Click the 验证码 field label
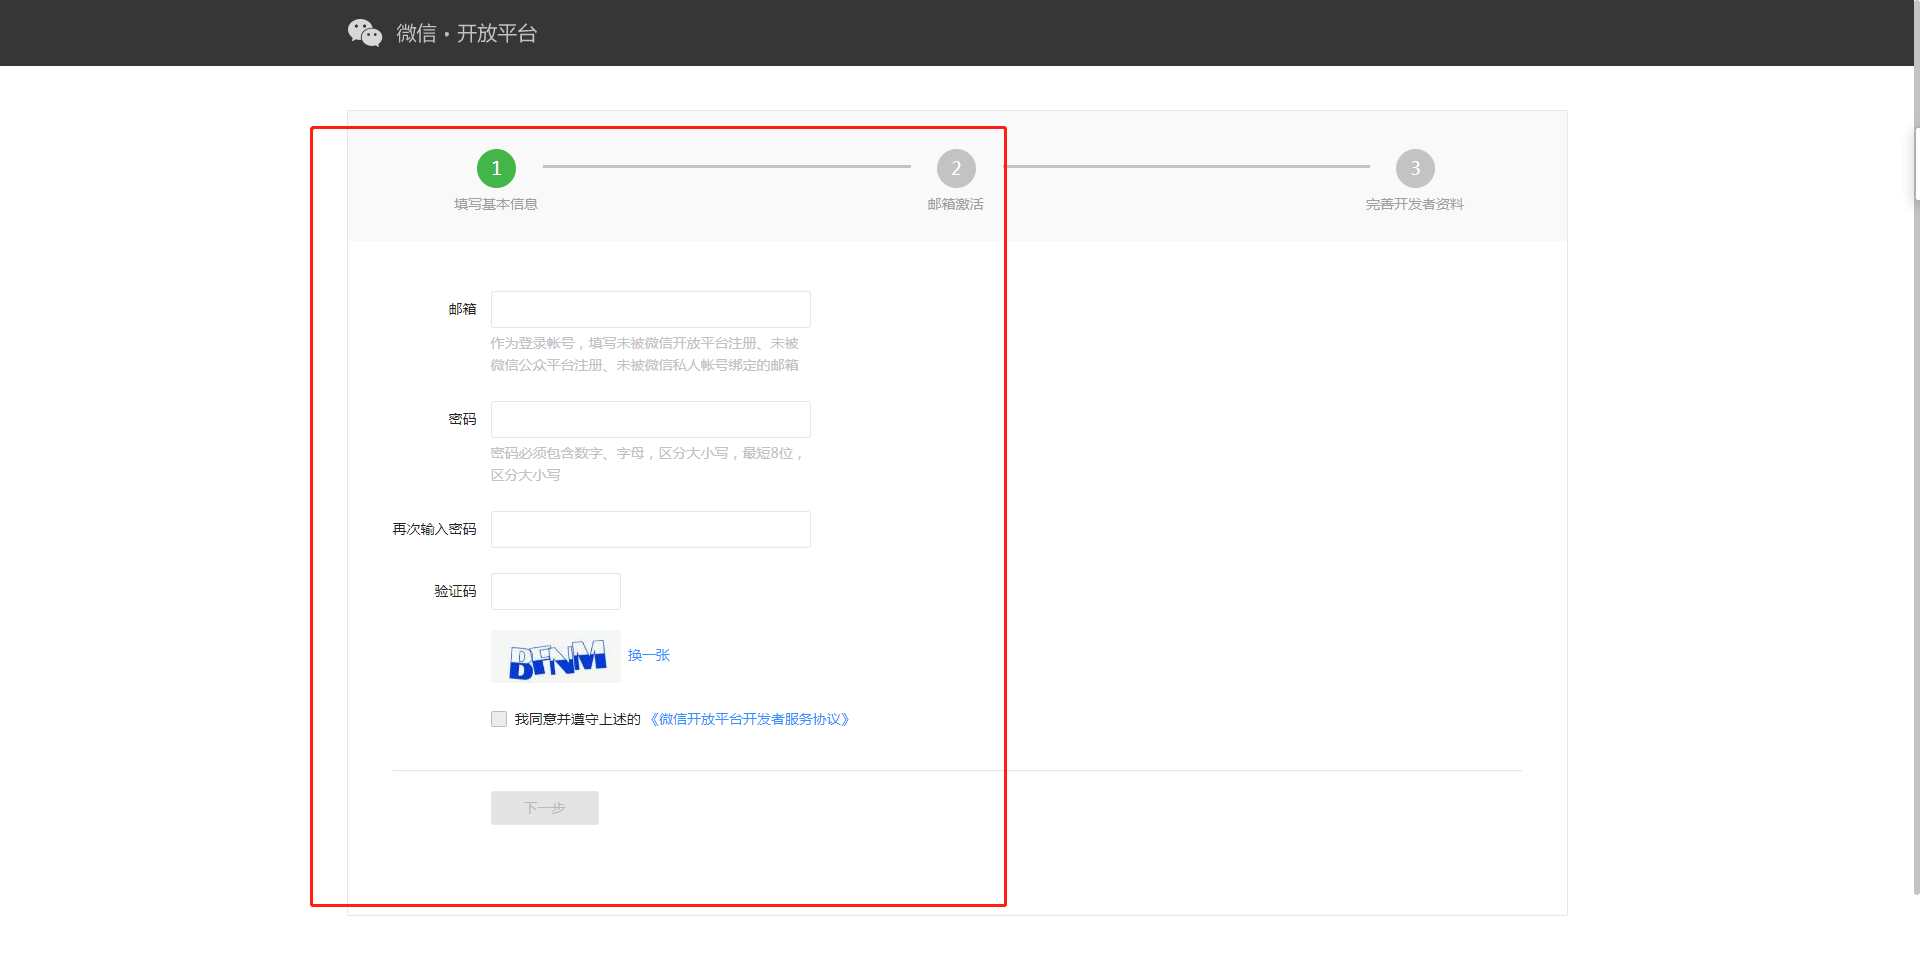Viewport: 1920px width, 969px height. point(455,591)
